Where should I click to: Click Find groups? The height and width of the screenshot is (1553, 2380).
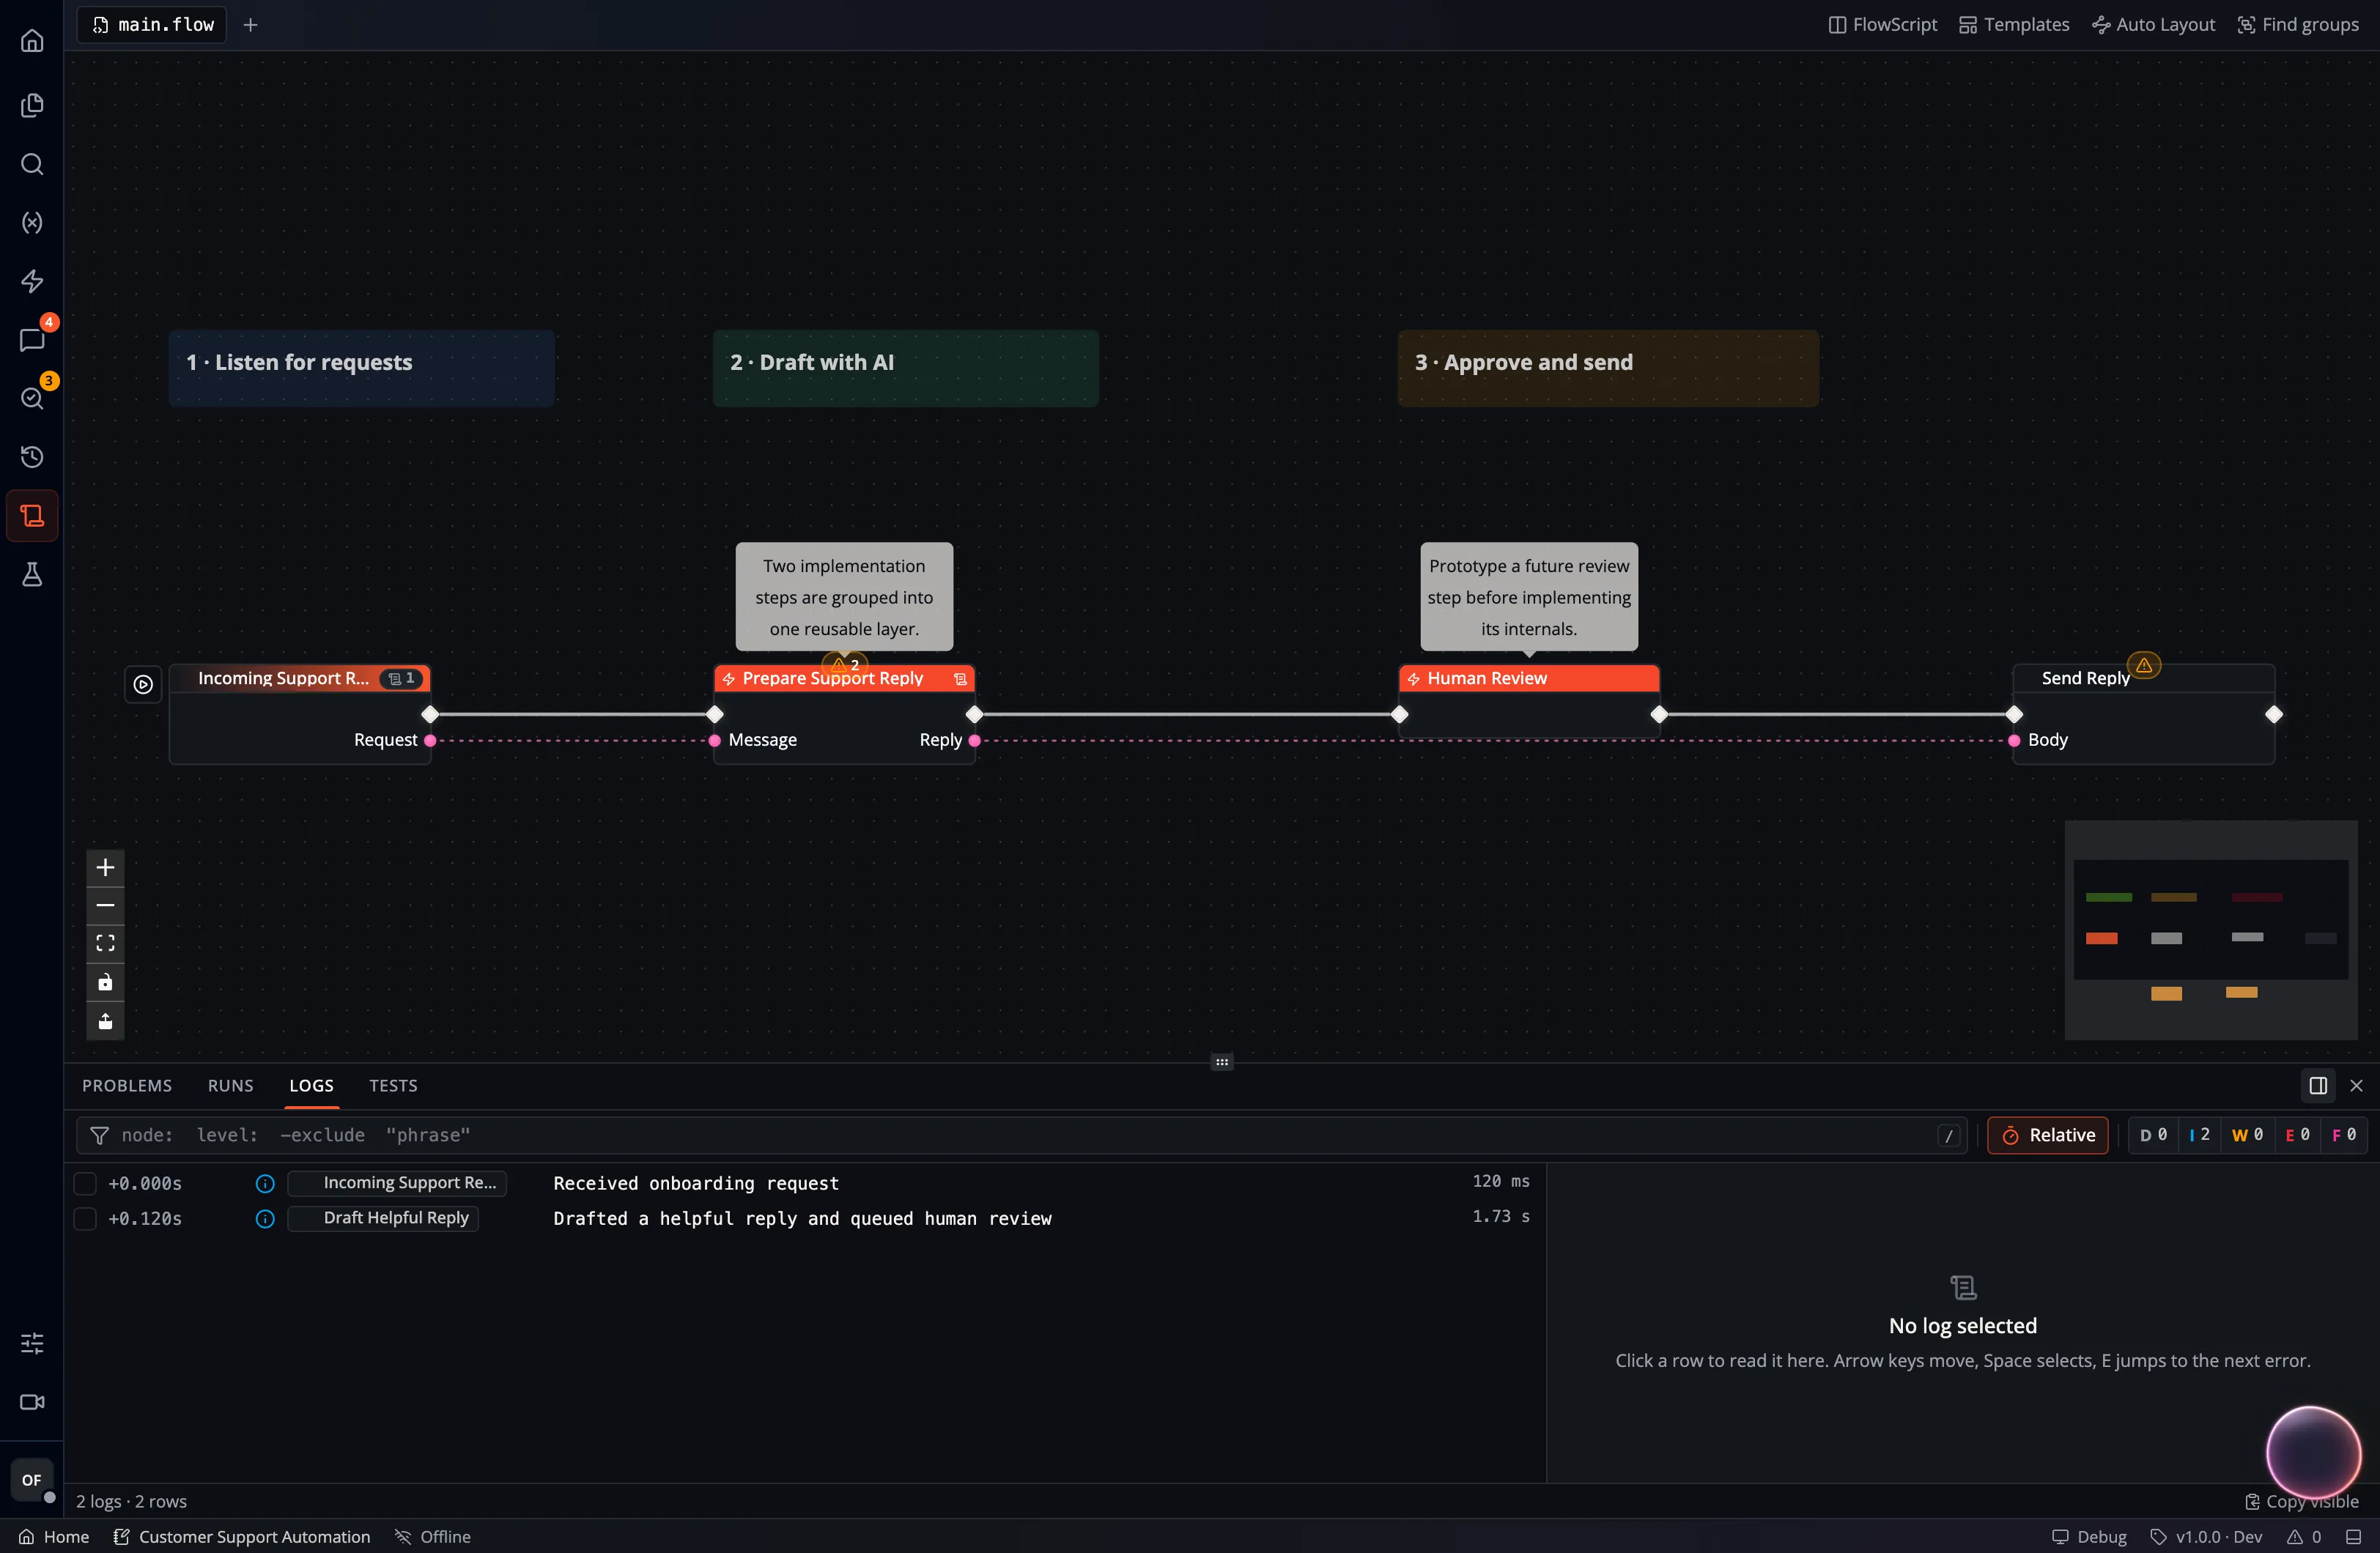[2298, 24]
